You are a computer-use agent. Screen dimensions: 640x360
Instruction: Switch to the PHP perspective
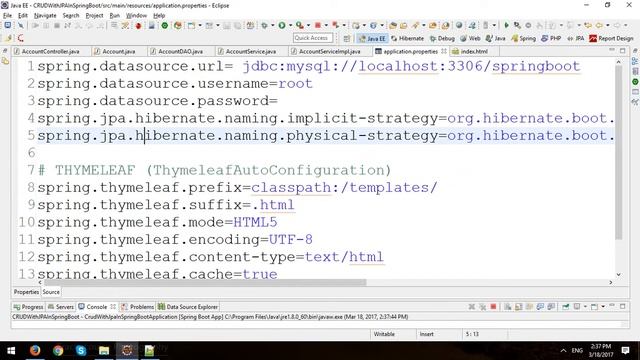click(551, 38)
